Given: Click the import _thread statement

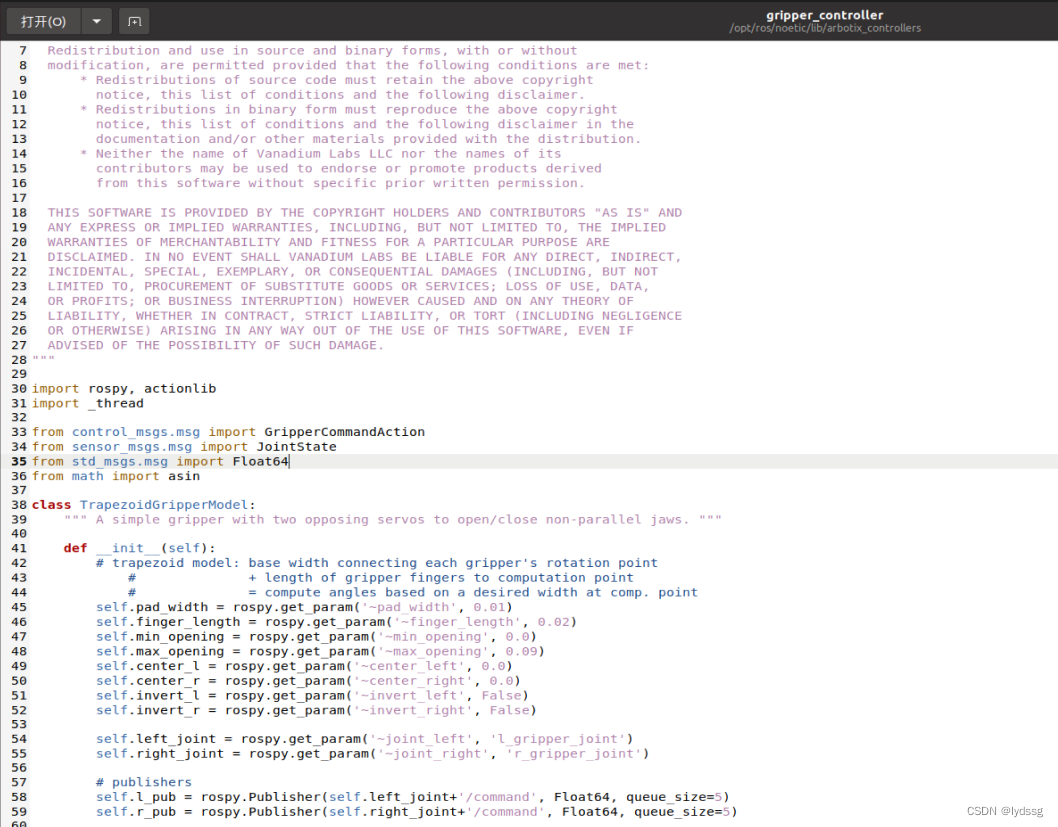Looking at the screenshot, I should (86, 402).
